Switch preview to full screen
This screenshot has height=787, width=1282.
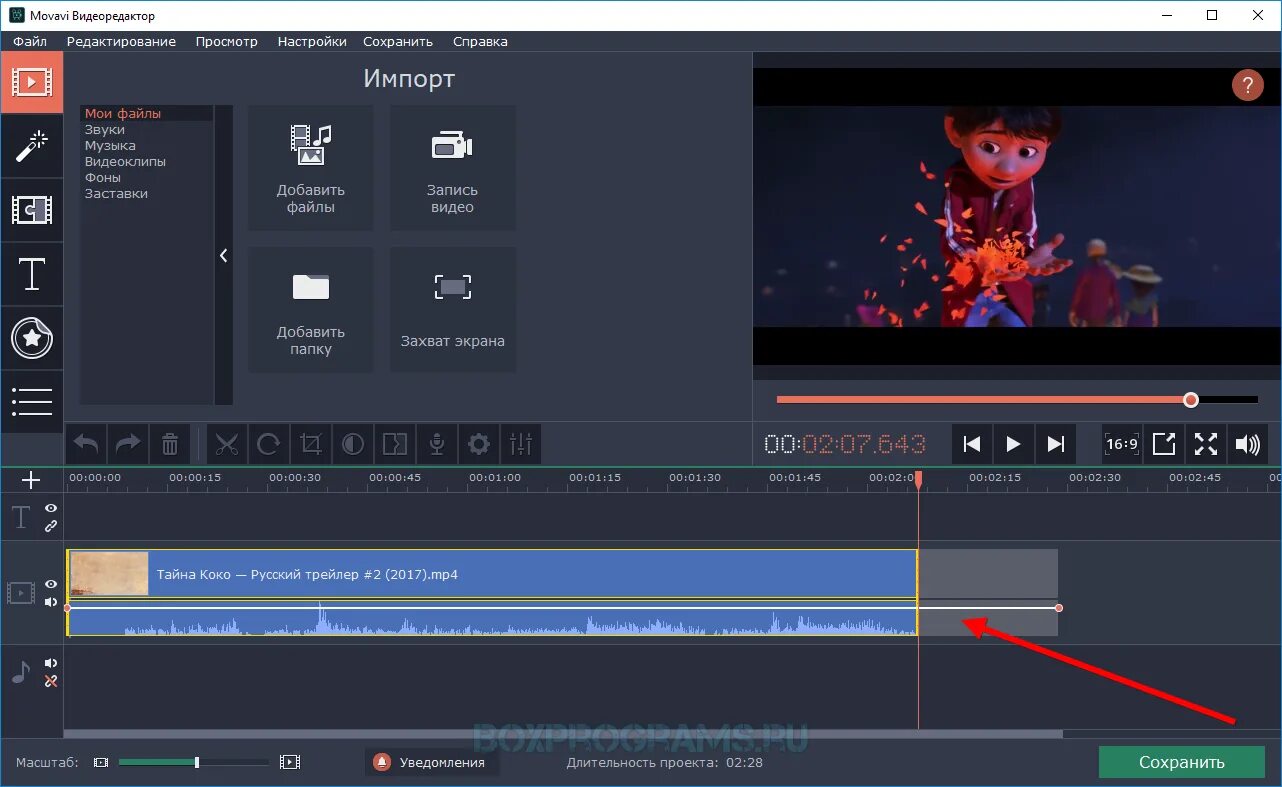coord(1206,444)
